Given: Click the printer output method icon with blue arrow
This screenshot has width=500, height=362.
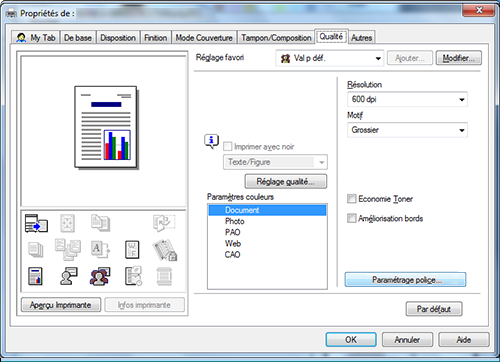Looking at the screenshot, I should pos(36,223).
